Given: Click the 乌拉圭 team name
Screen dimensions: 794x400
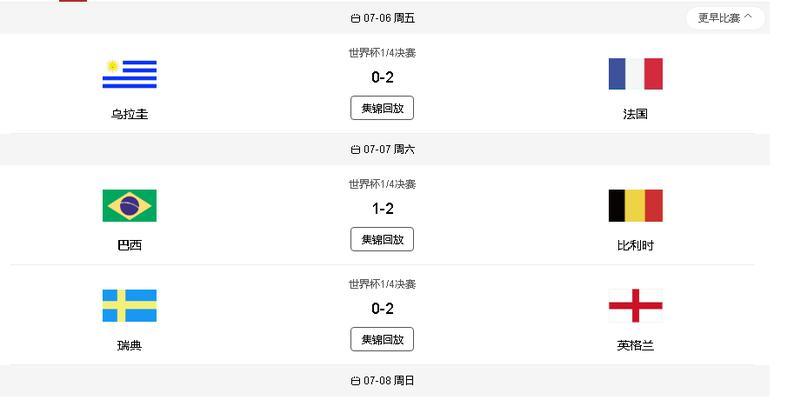Looking at the screenshot, I should [130, 114].
